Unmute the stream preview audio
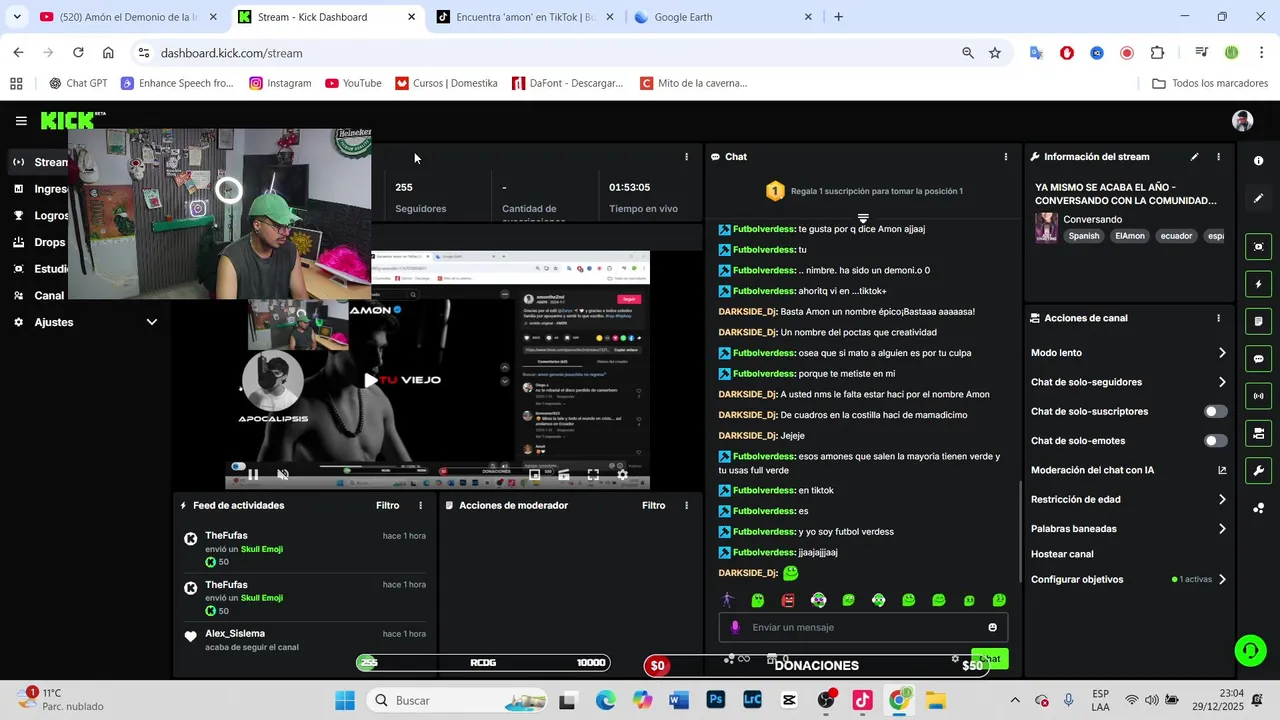This screenshot has height=720, width=1280. tap(283, 475)
